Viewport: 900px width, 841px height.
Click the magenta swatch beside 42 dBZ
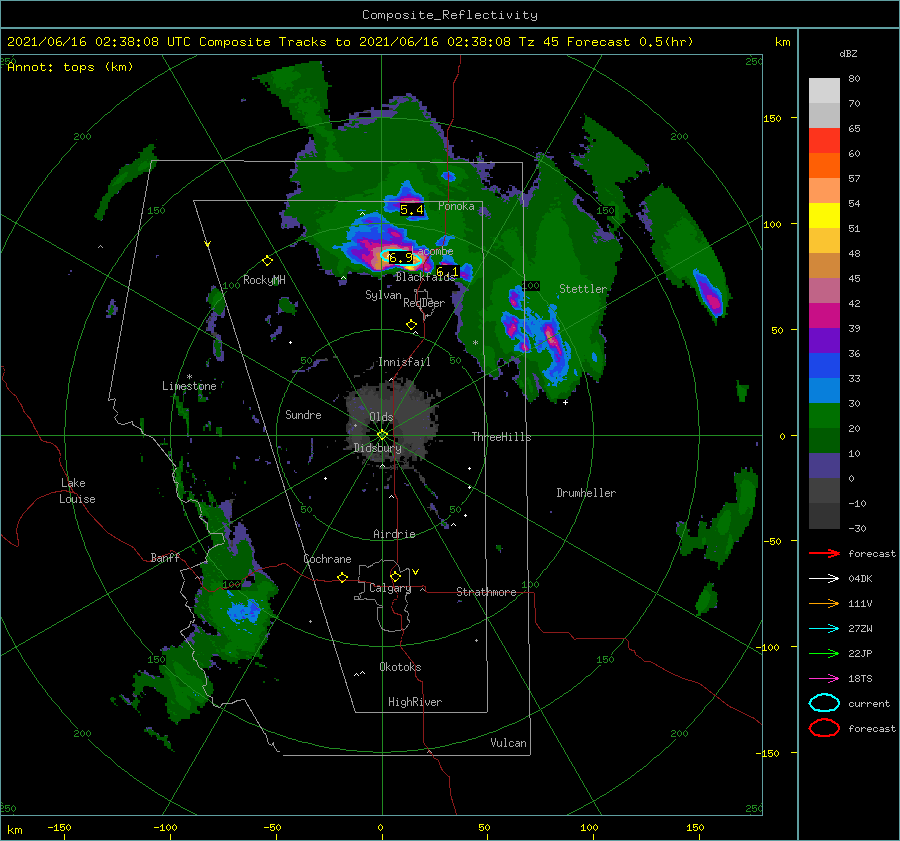tap(824, 315)
